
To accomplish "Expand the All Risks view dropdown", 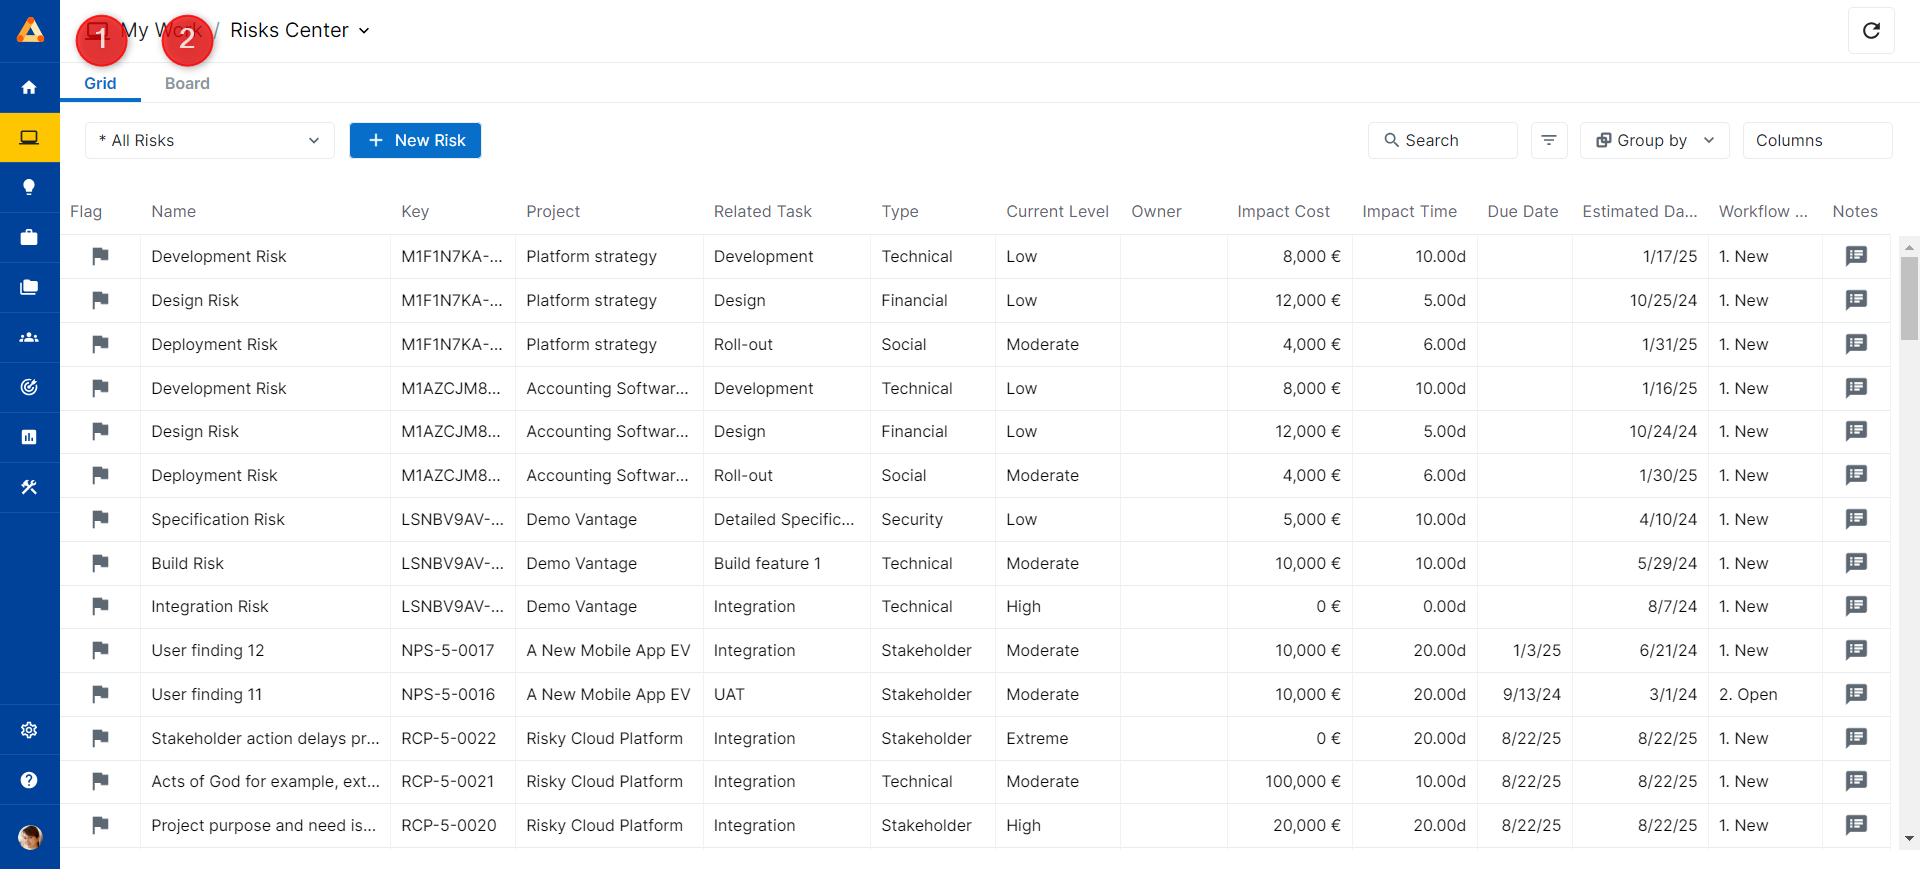I will coord(210,140).
